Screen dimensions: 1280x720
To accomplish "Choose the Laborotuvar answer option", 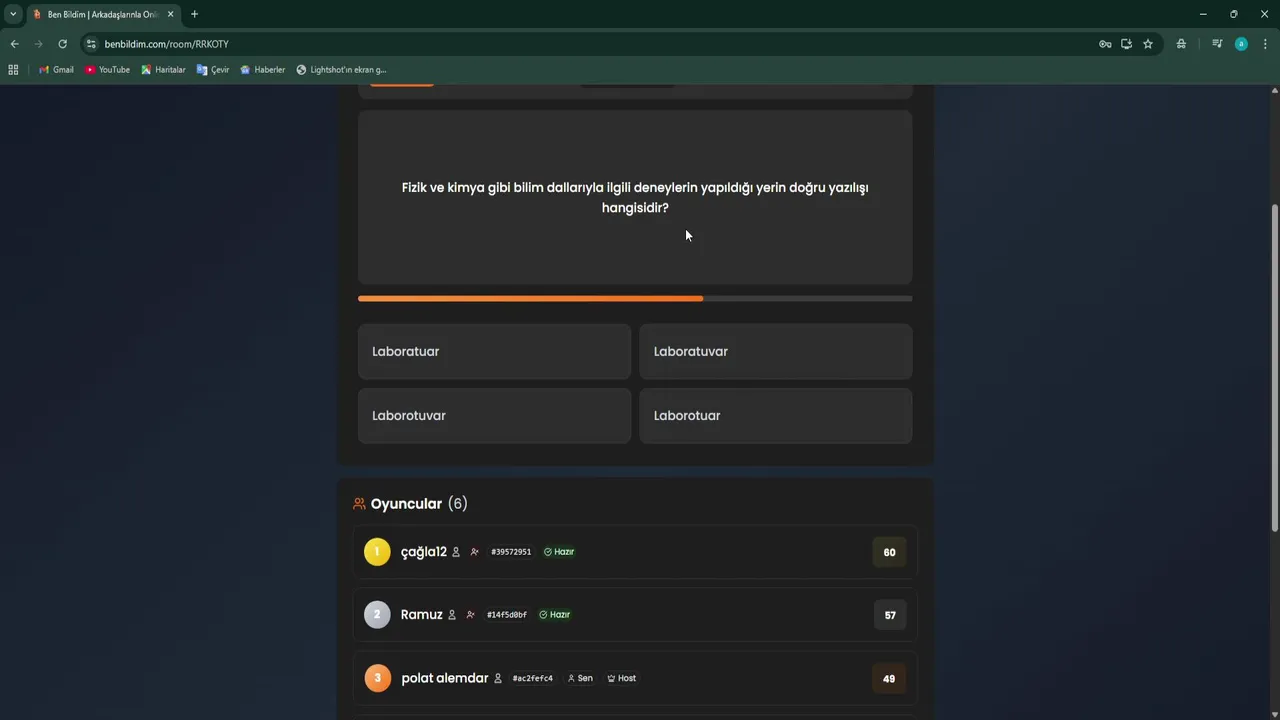I will pyautogui.click(x=494, y=415).
